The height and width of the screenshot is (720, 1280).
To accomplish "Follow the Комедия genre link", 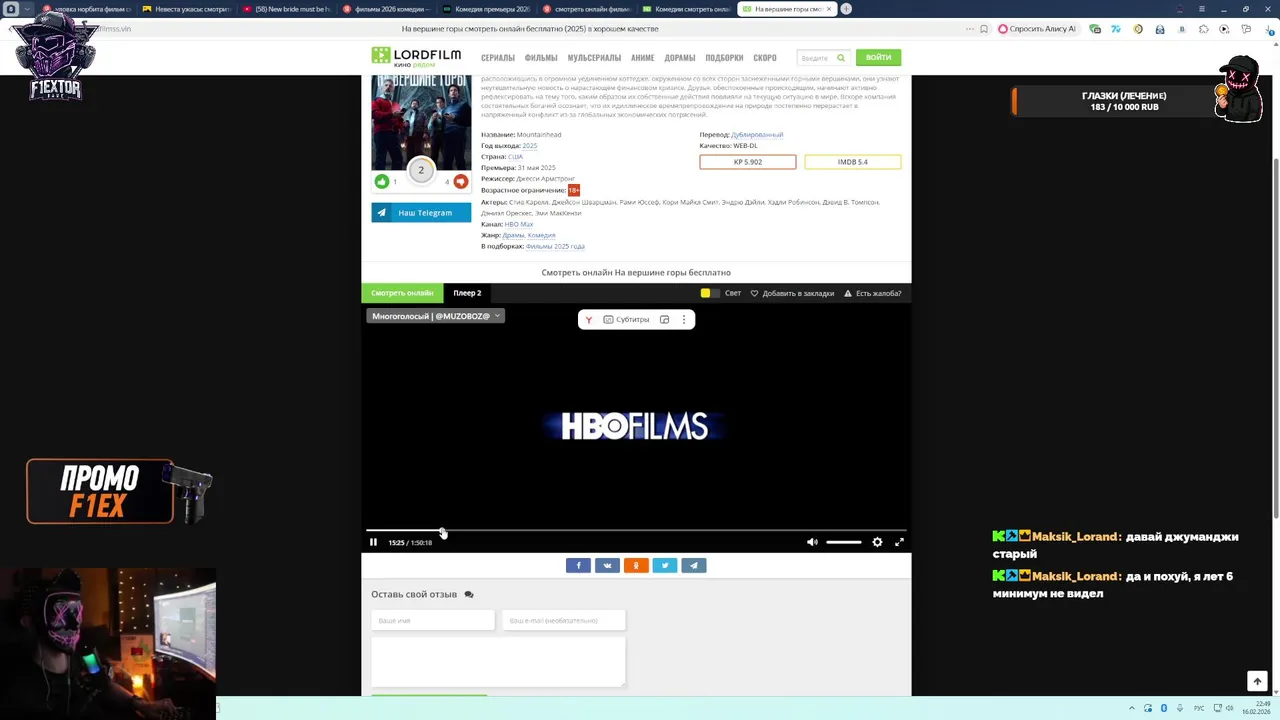I will point(542,235).
